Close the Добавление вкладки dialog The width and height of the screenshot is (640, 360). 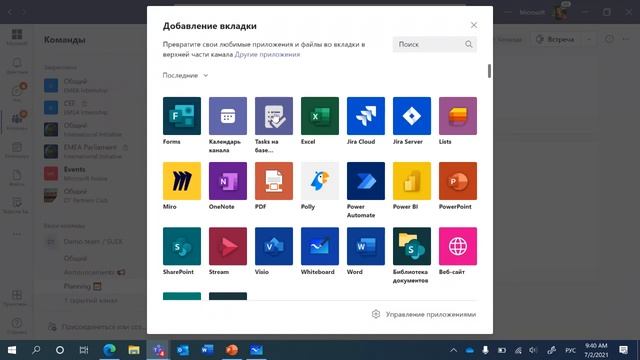[x=473, y=25]
